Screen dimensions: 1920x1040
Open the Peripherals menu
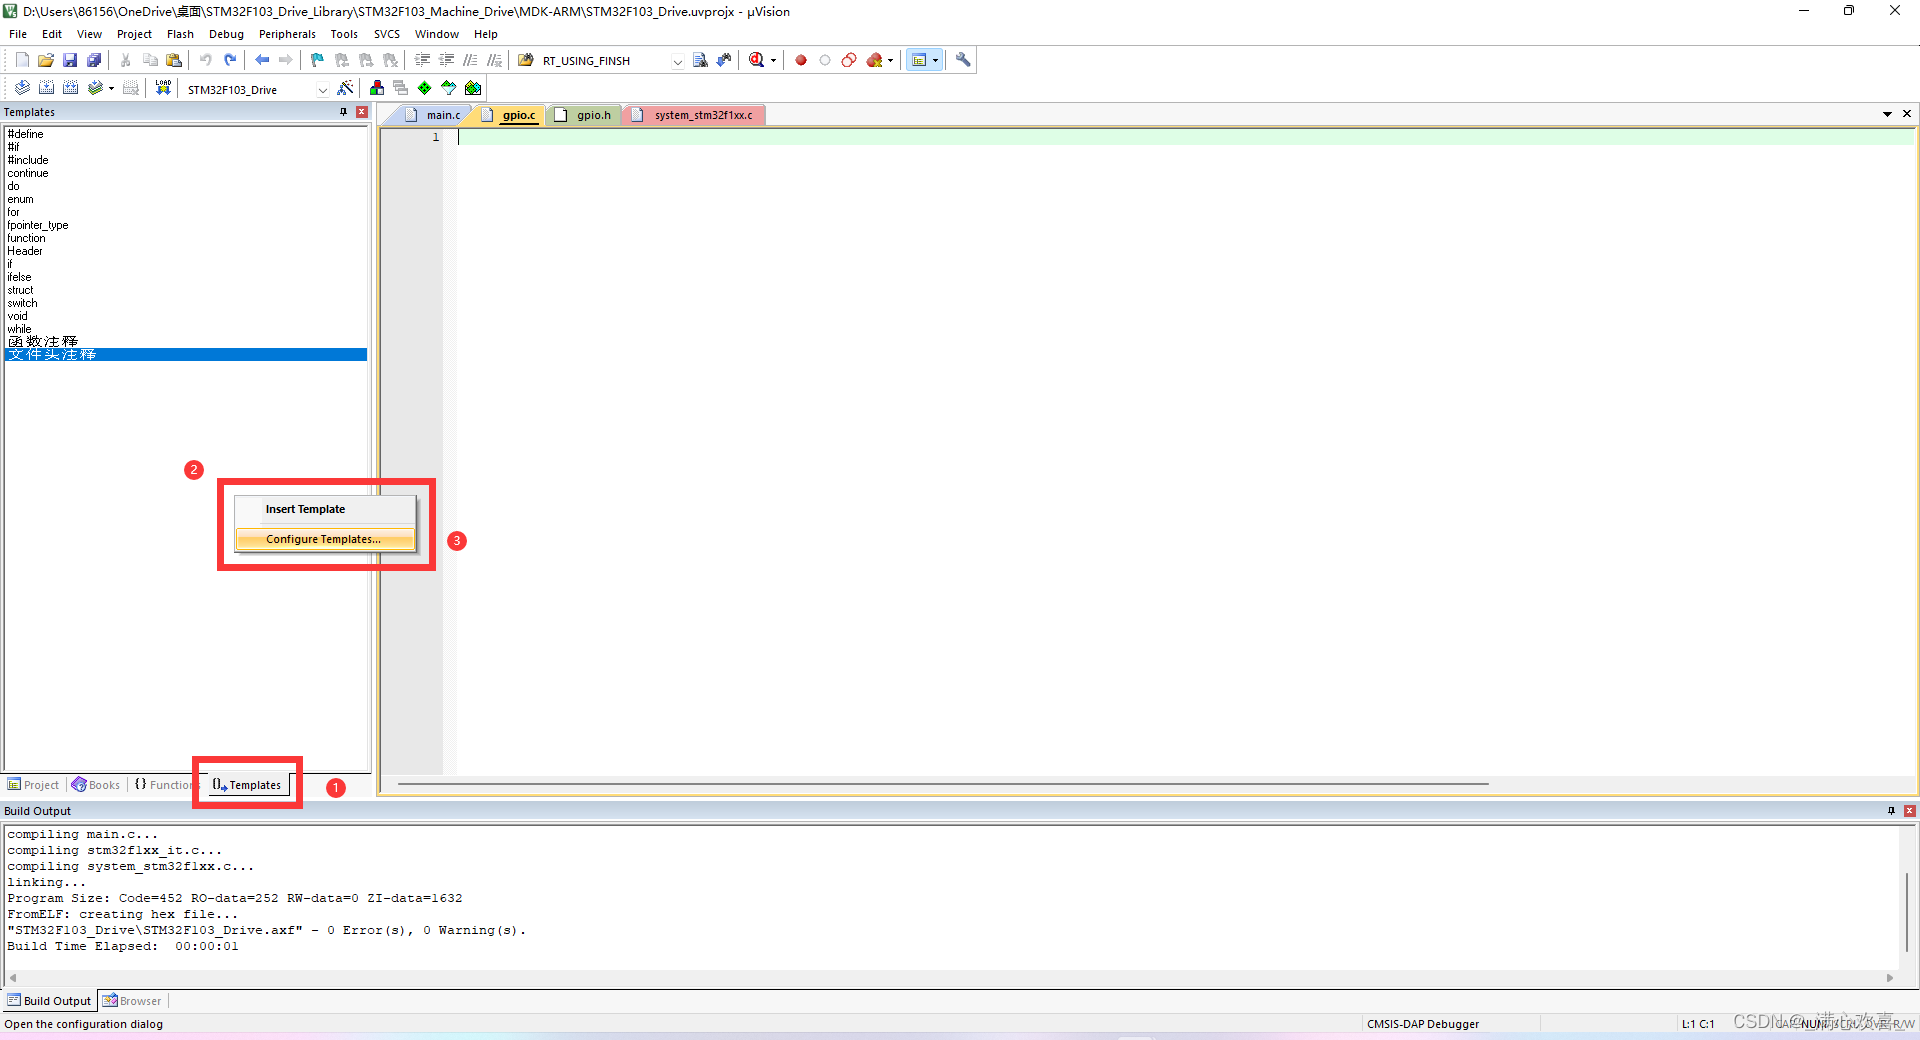[287, 34]
